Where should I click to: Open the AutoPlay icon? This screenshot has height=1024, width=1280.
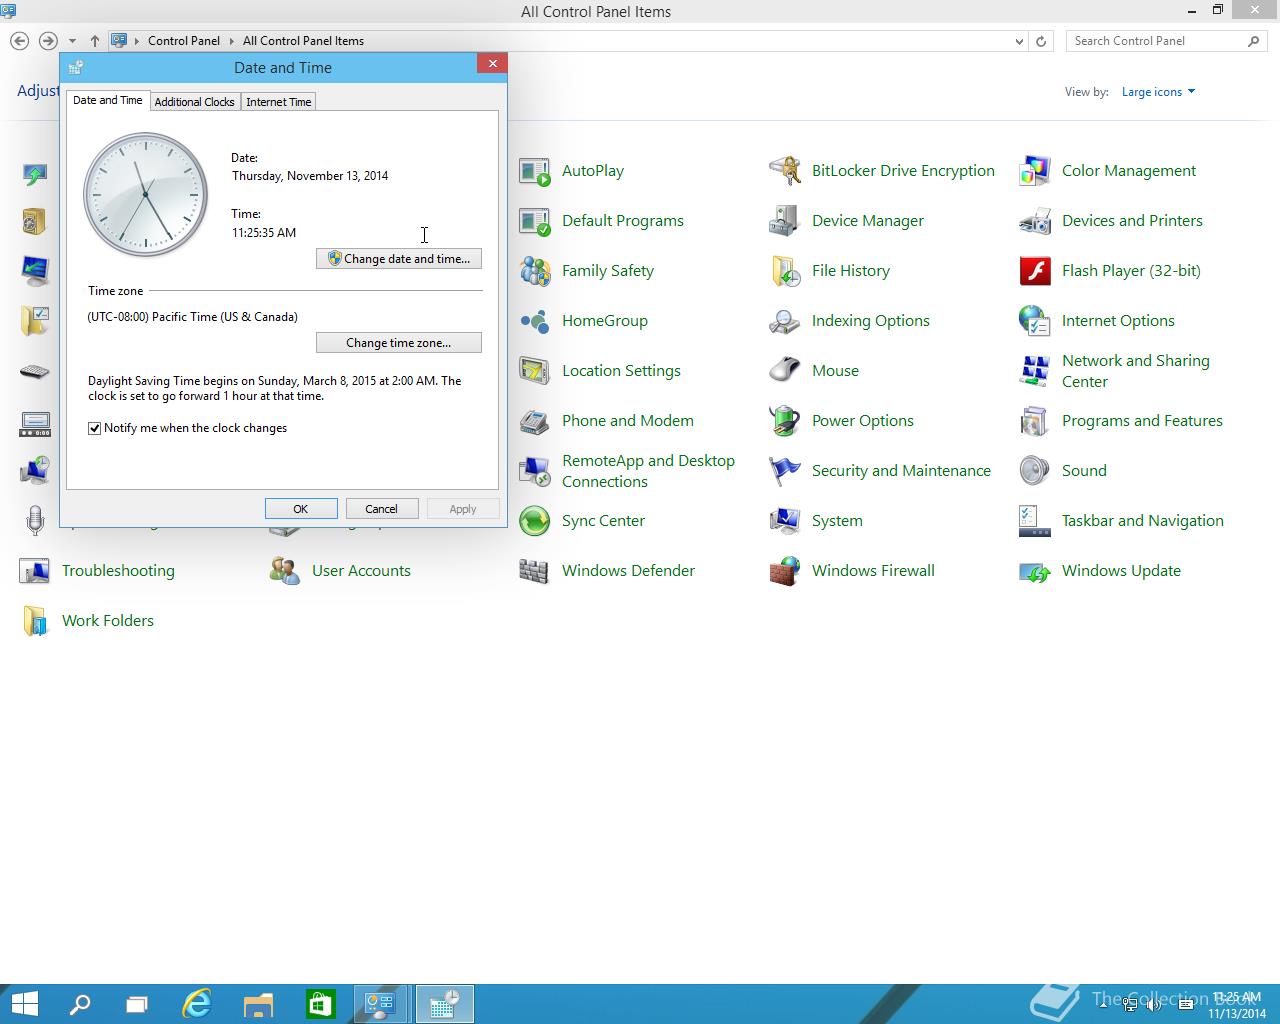(x=535, y=171)
